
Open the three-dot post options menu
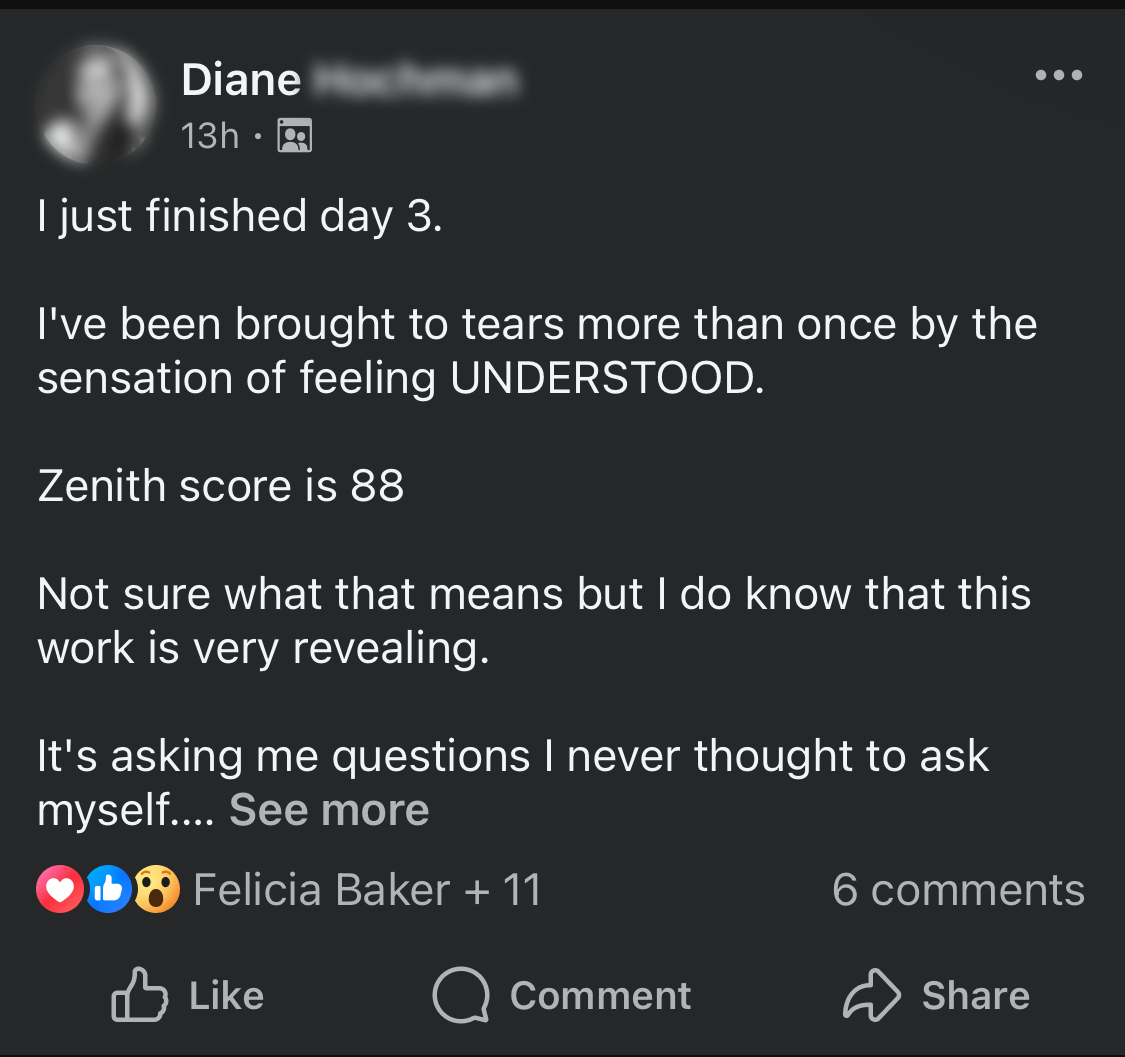click(1058, 75)
